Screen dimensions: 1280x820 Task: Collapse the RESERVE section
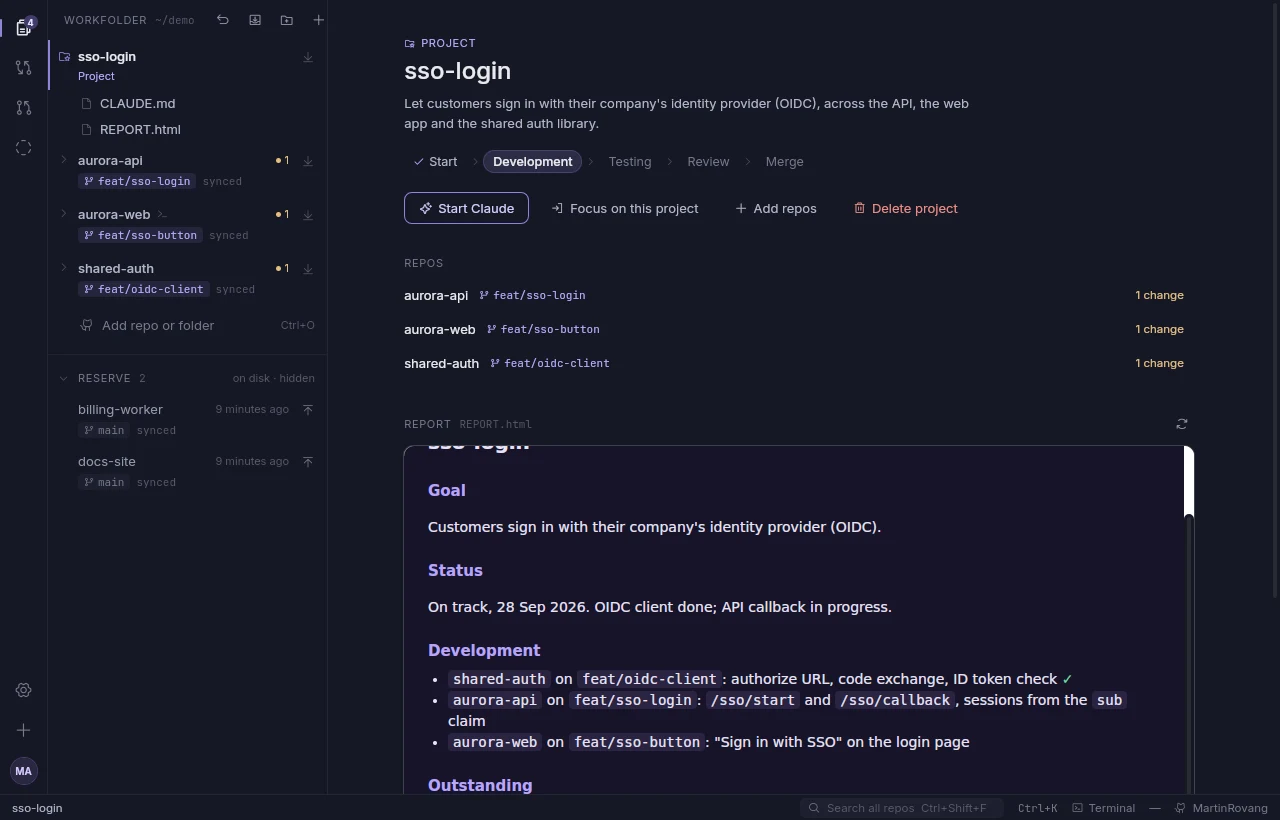(64, 378)
